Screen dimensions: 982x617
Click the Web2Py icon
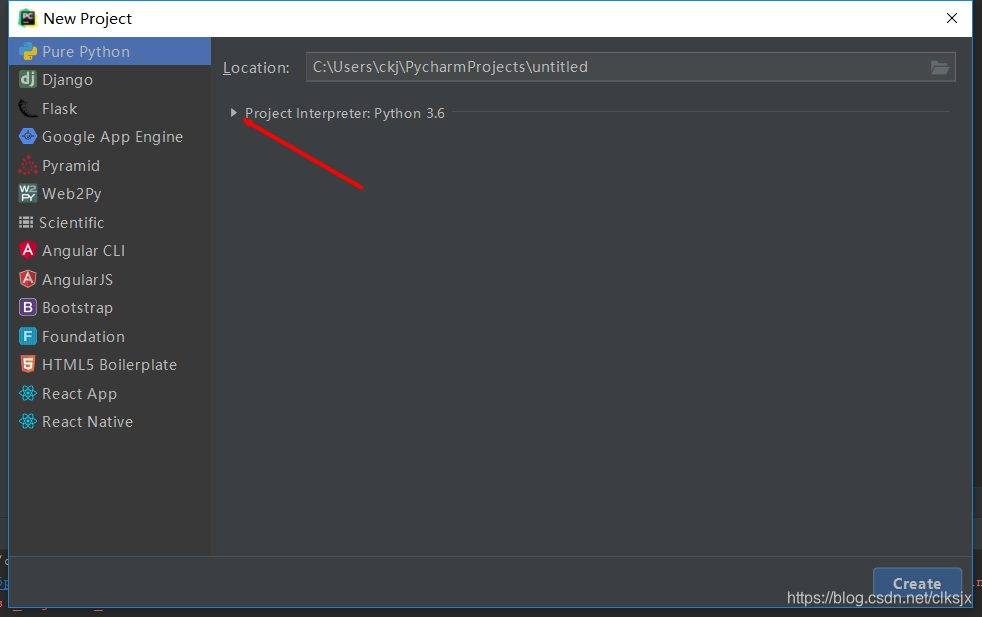[28, 193]
